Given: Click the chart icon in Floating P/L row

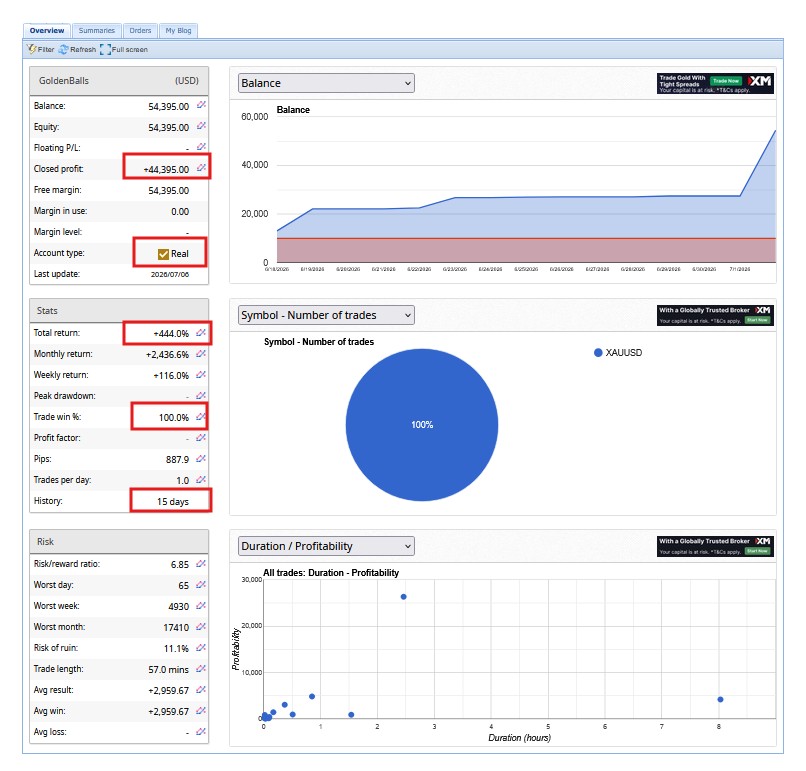Looking at the screenshot, I should [201, 147].
